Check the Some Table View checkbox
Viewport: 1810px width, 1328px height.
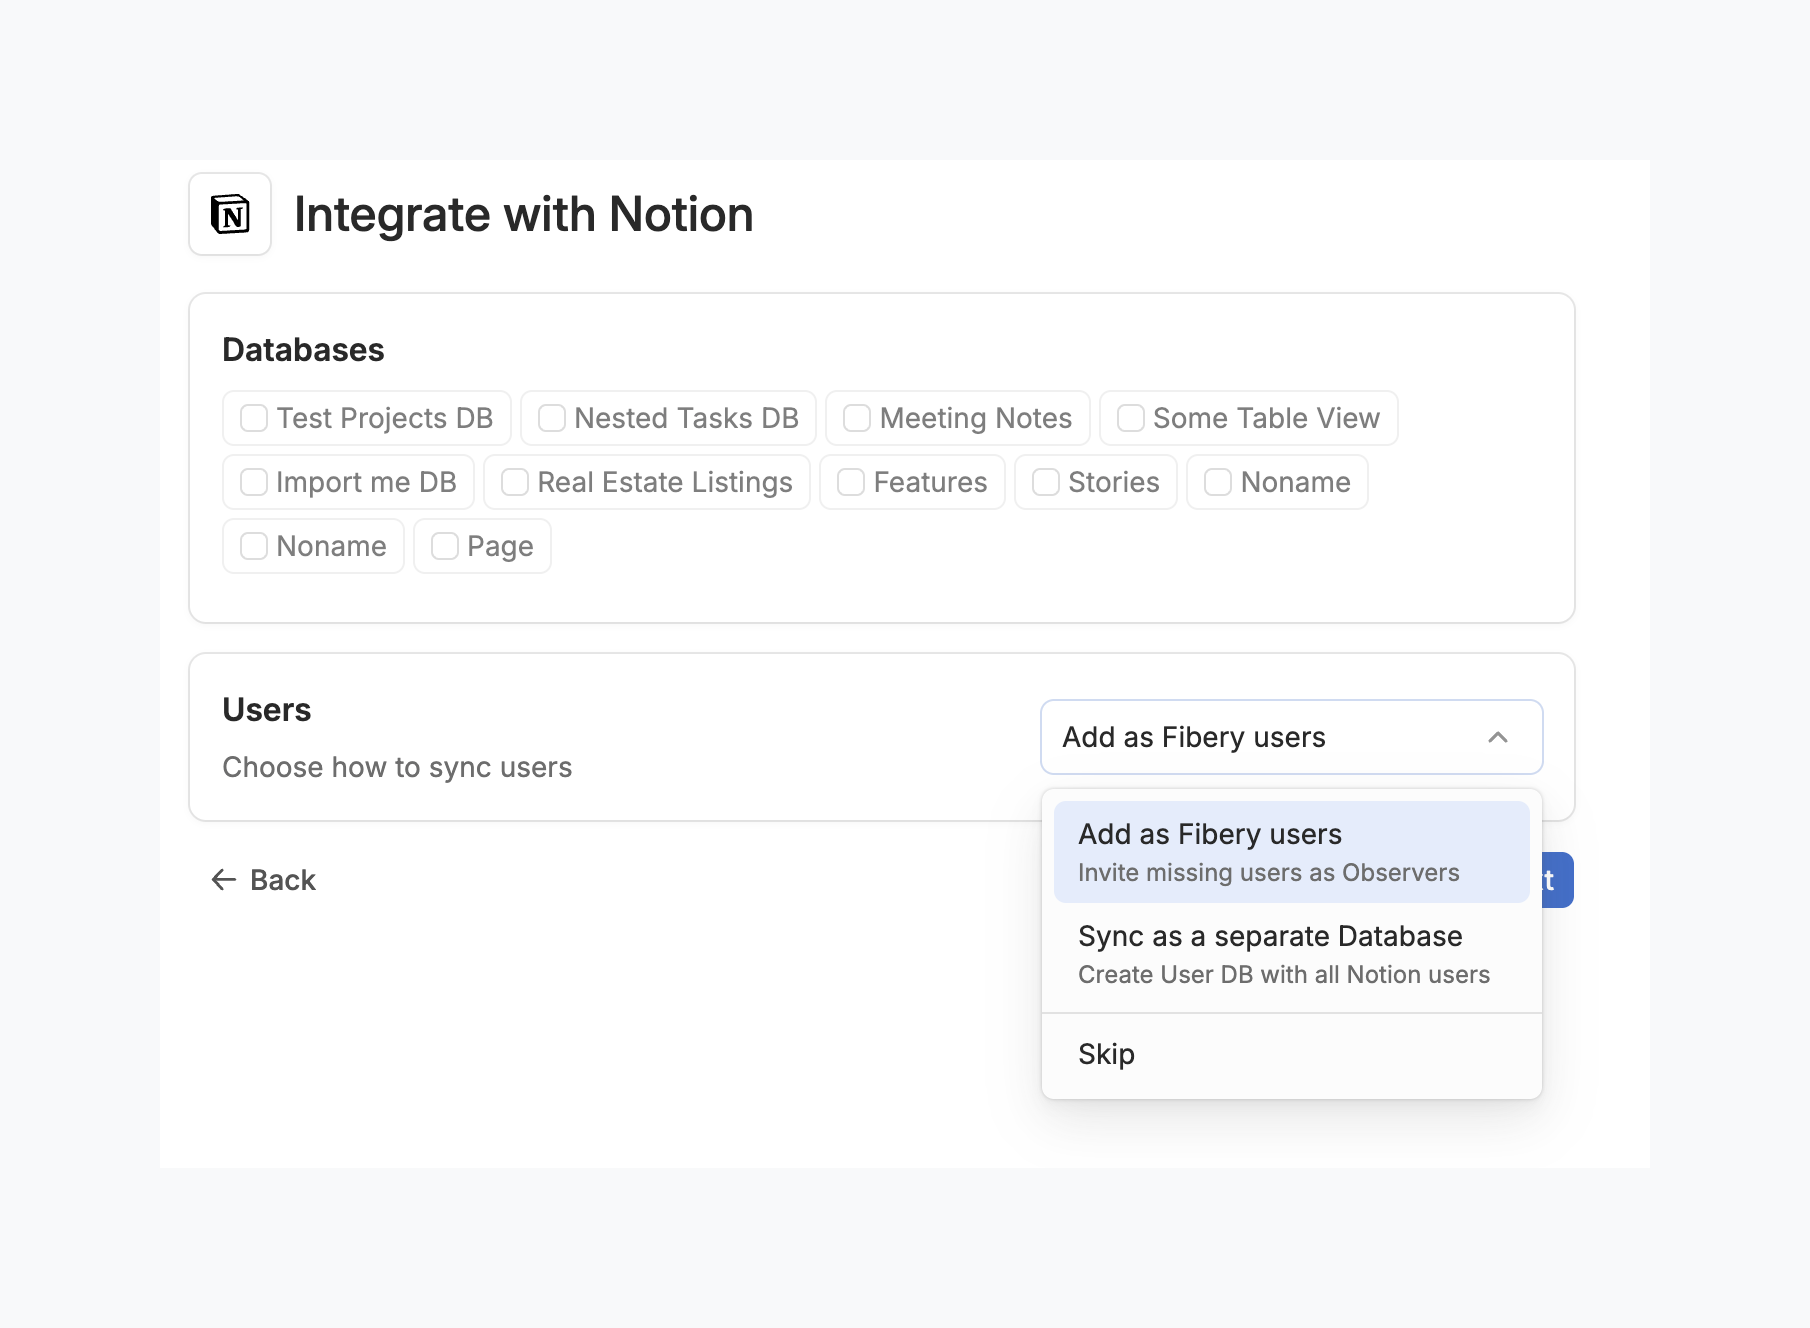(x=1131, y=418)
